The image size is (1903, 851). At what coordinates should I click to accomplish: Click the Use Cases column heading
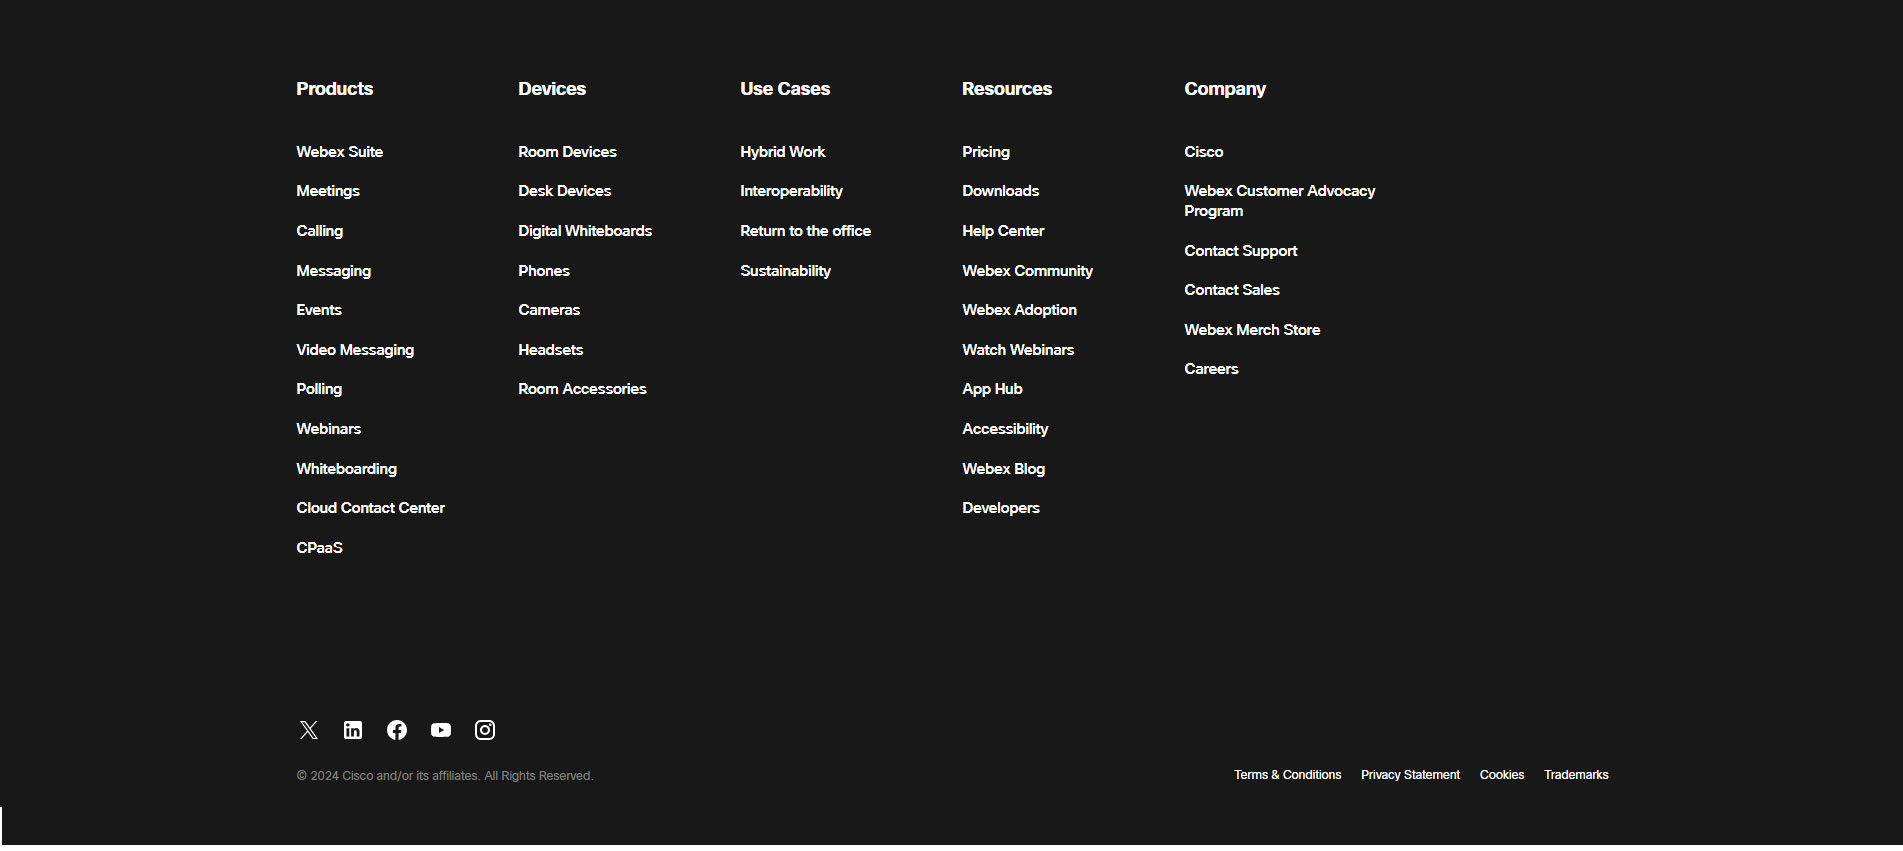coord(785,89)
